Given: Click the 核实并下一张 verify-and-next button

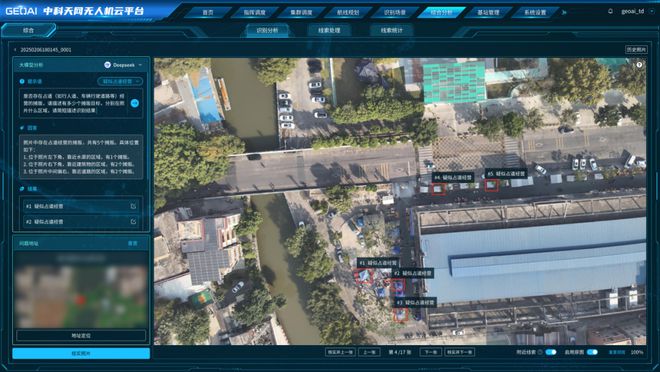Looking at the screenshot, I should (460, 352).
